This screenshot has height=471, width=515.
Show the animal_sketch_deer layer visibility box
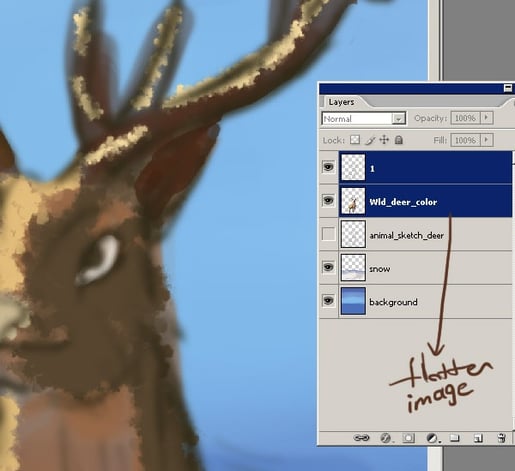coord(328,234)
